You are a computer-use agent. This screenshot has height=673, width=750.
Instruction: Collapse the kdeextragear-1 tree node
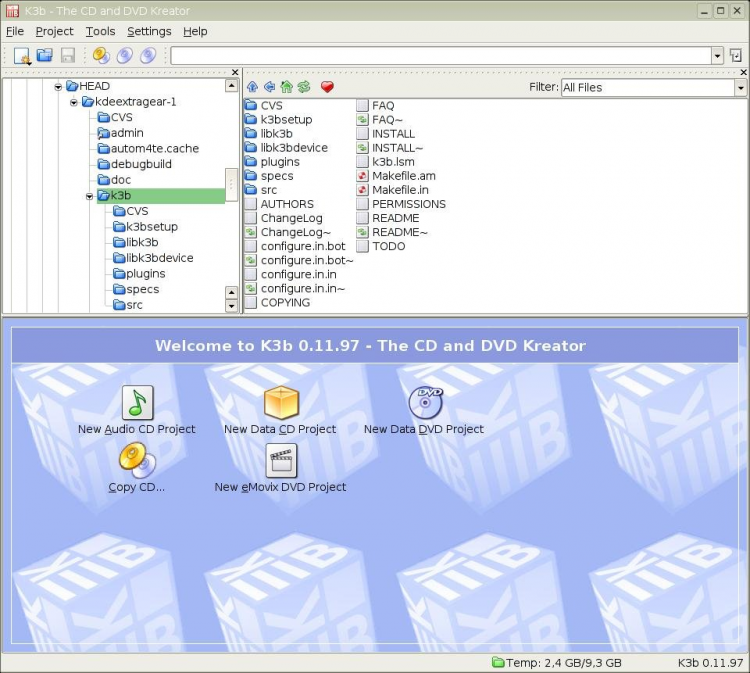74,102
